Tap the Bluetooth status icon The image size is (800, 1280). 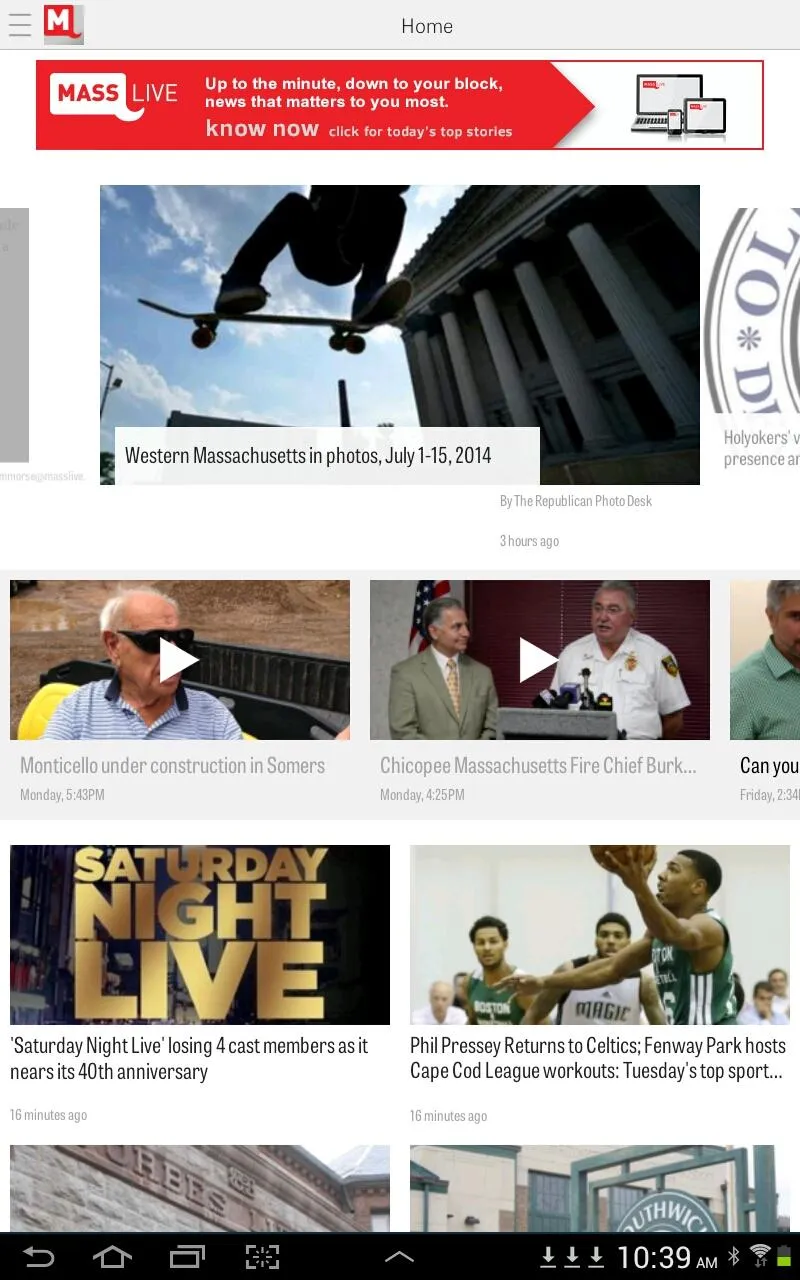733,1256
